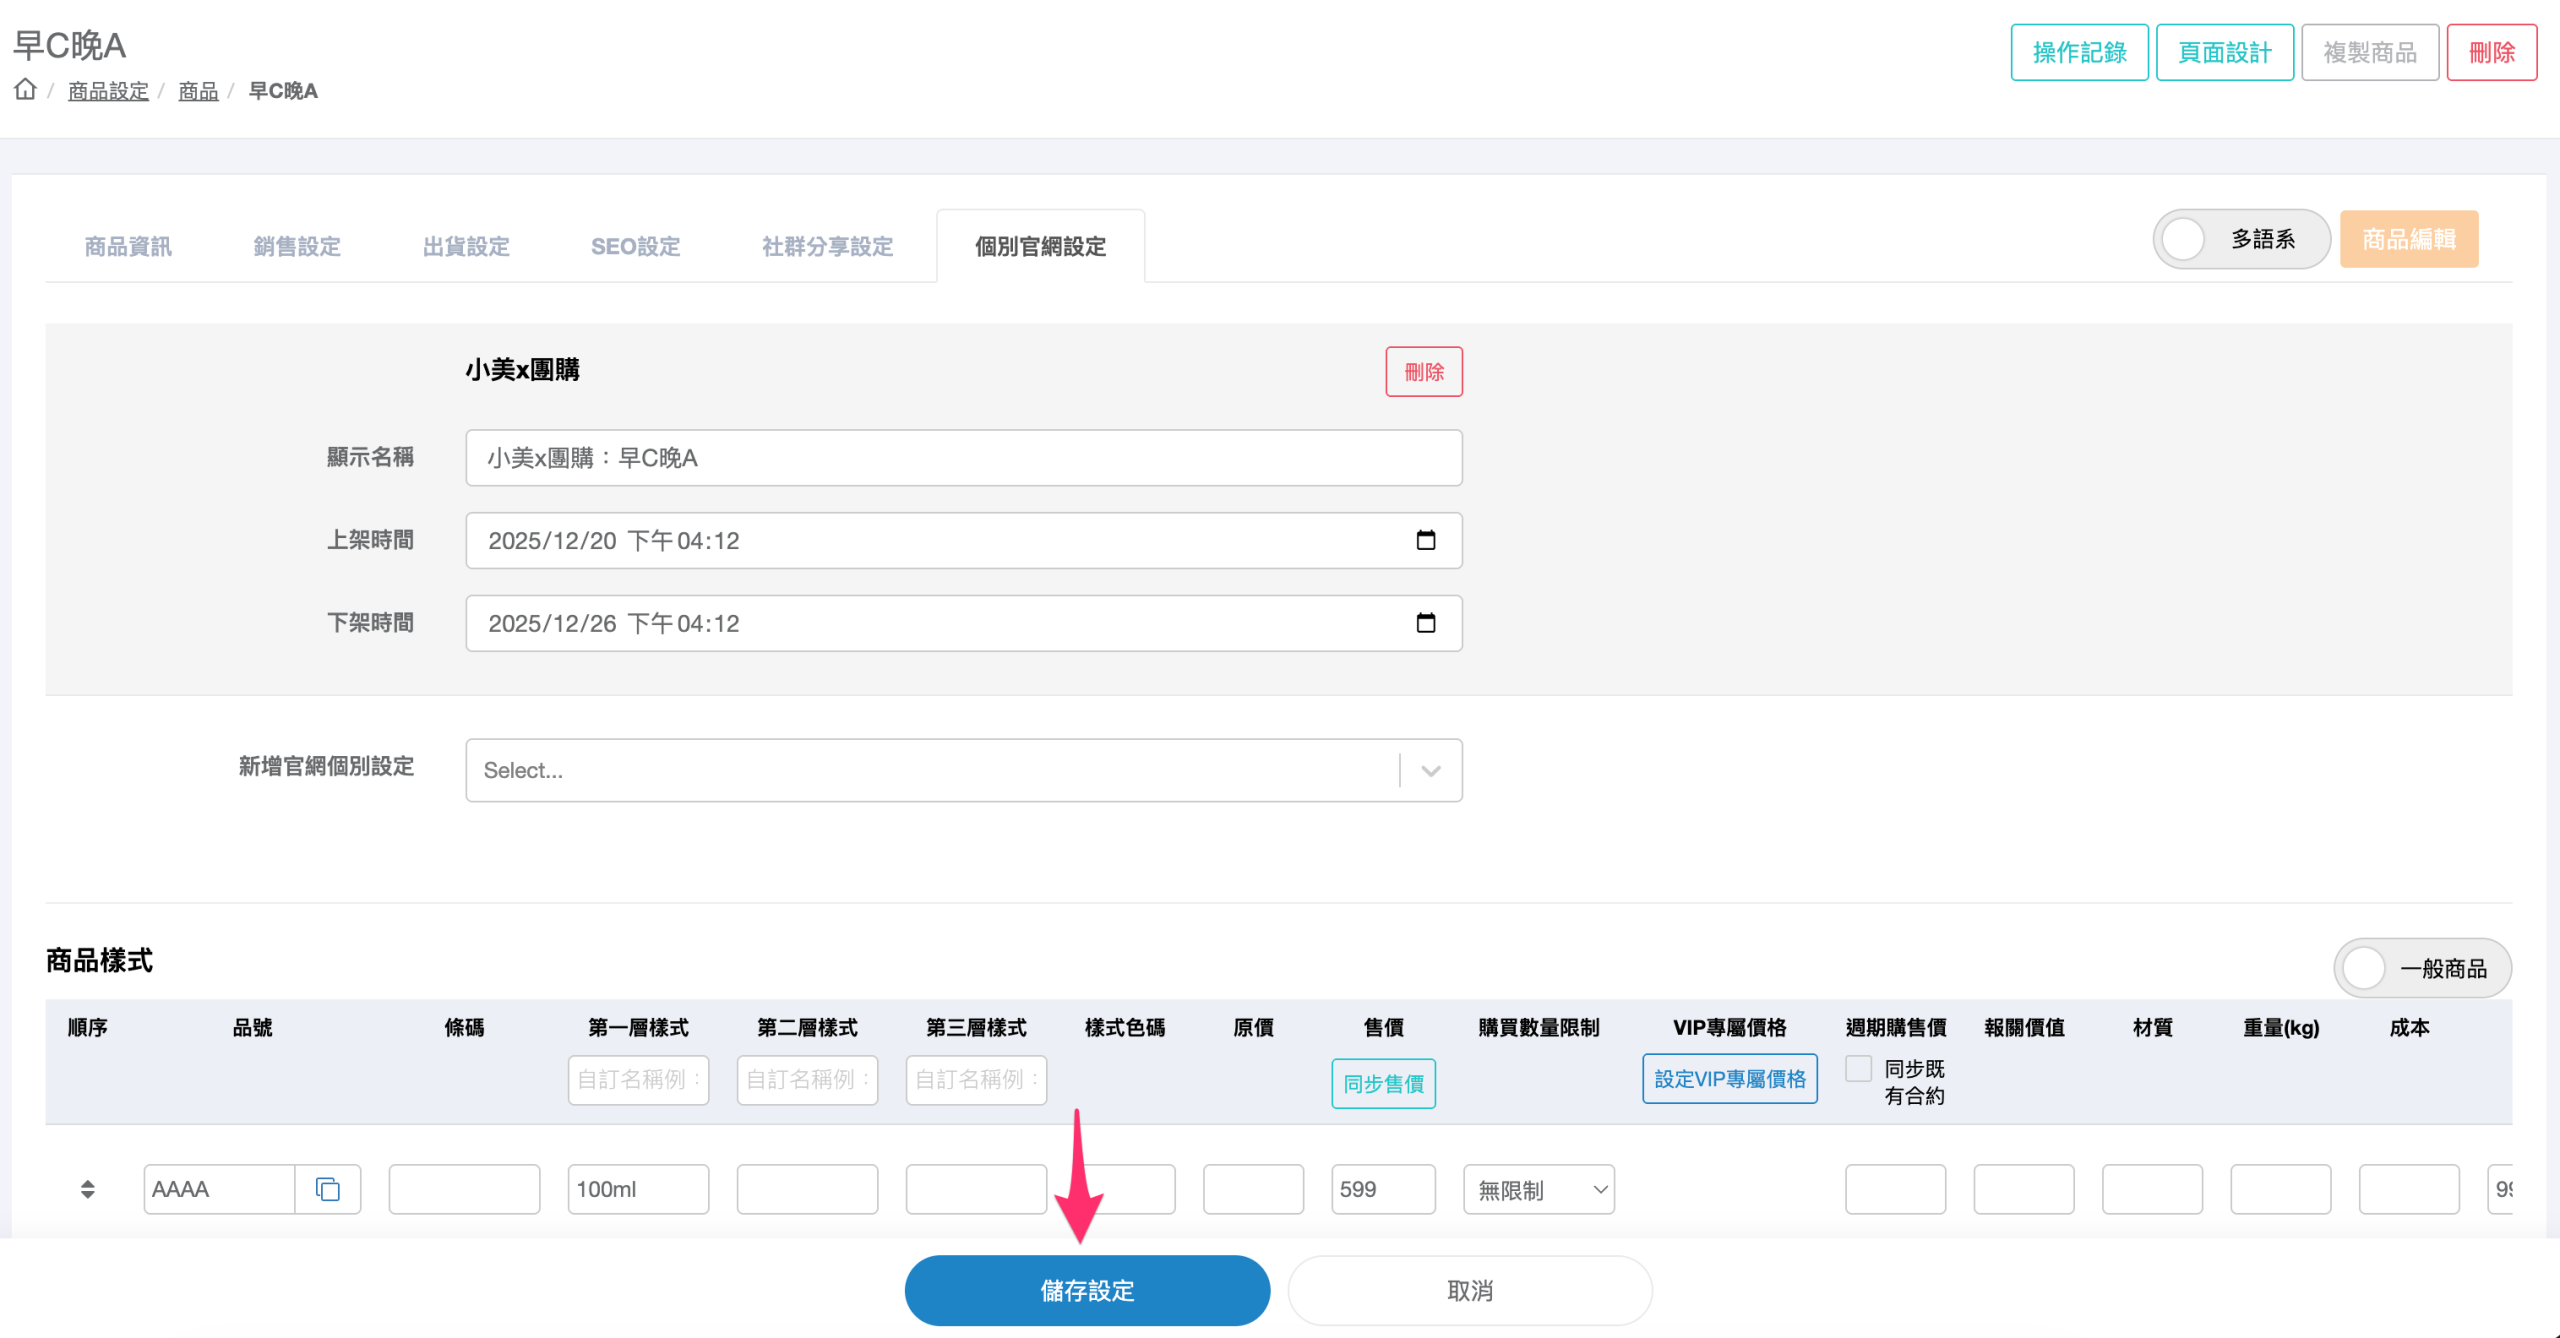Open the 無限制 purchase limit dropdown
This screenshot has height=1338, width=2560.
(1538, 1189)
